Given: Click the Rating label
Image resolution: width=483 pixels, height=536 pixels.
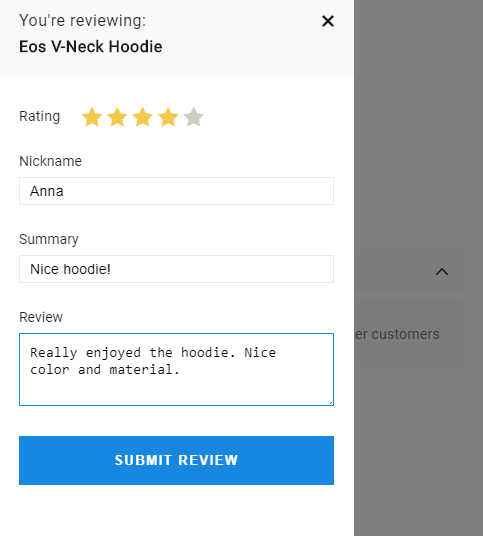Looking at the screenshot, I should pos(40,116).
